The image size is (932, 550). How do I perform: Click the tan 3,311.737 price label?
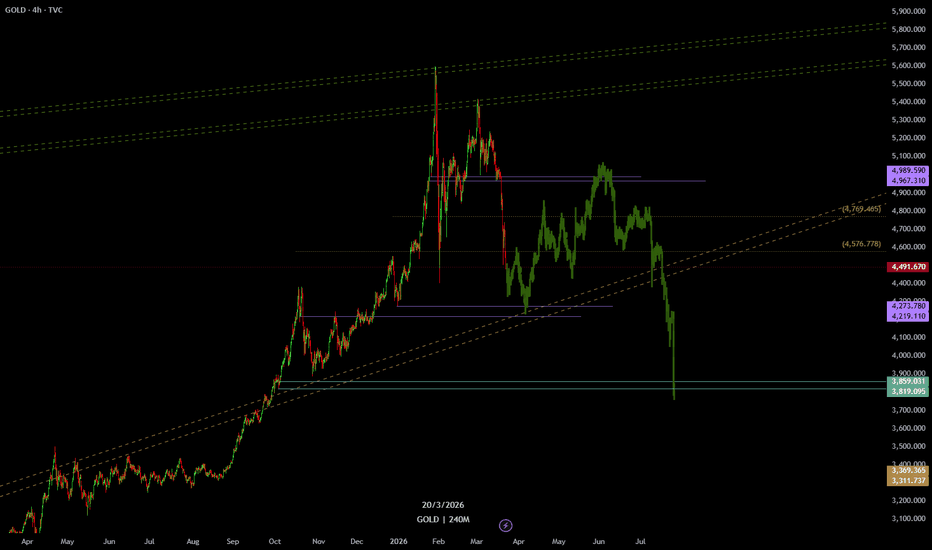point(908,481)
